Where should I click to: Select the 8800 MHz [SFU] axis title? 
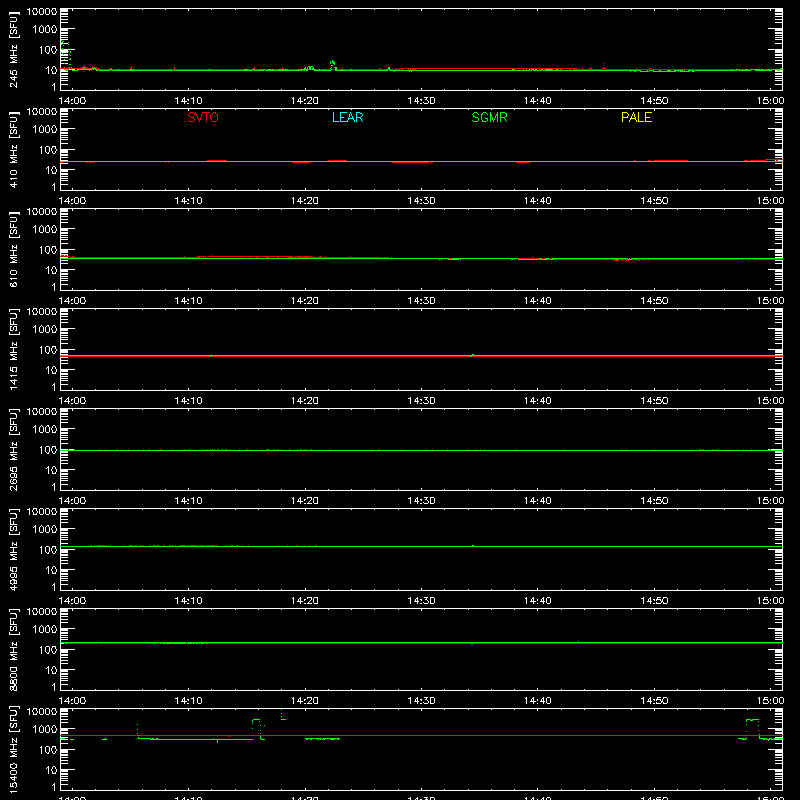pyautogui.click(x=13, y=649)
